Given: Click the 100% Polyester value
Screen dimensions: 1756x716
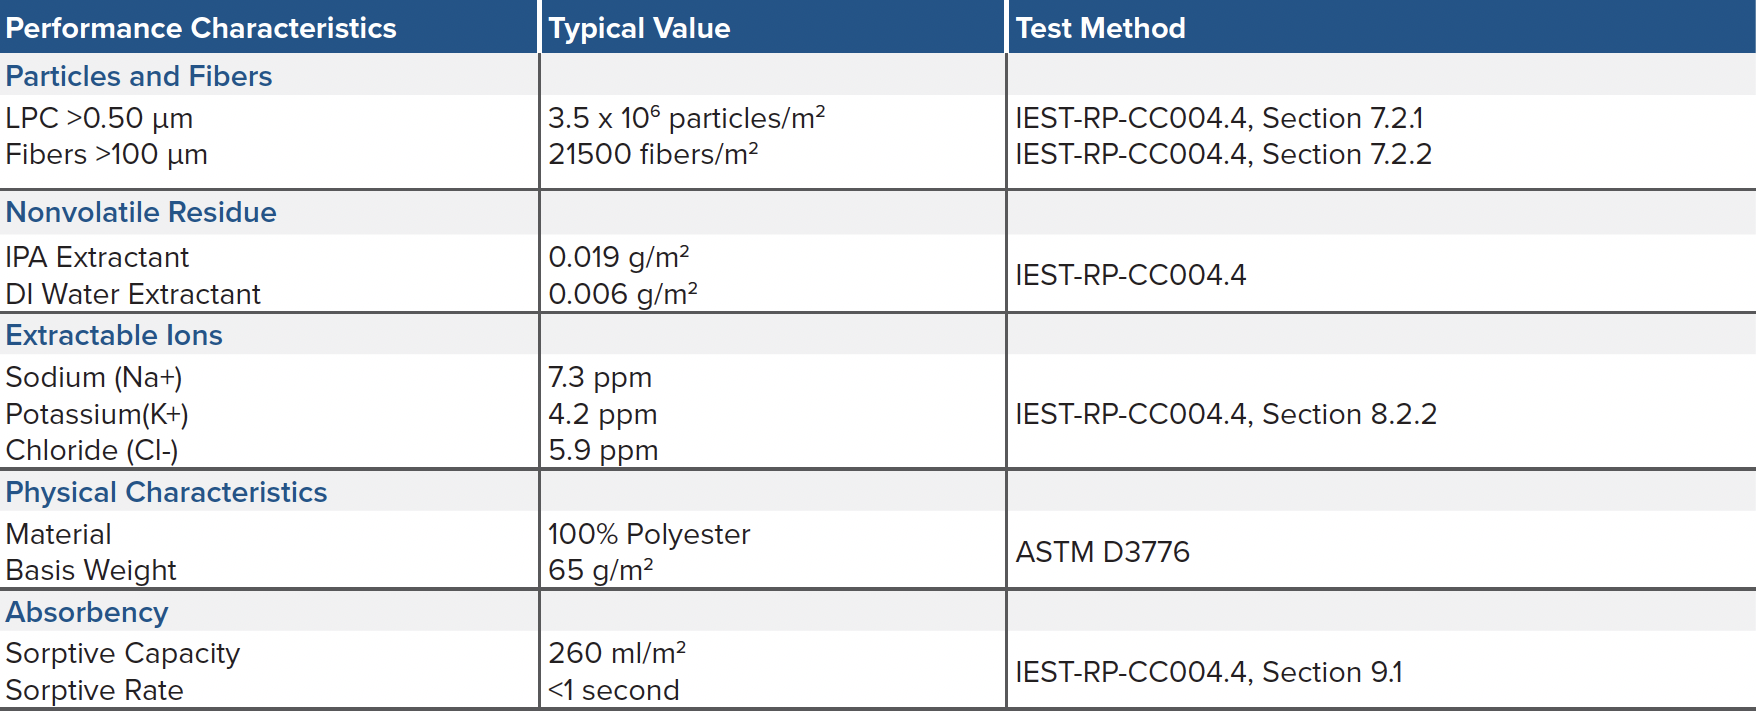Looking at the screenshot, I should click(x=649, y=534).
